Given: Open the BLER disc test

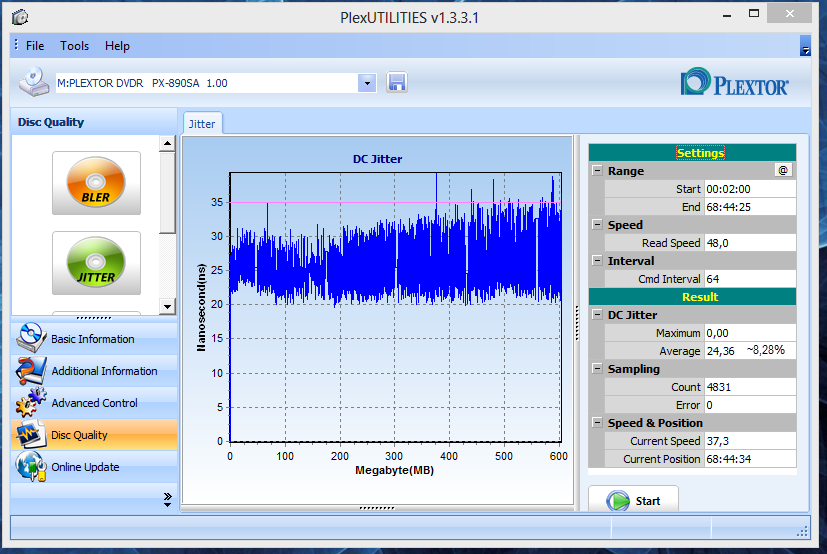Looking at the screenshot, I should [x=96, y=183].
